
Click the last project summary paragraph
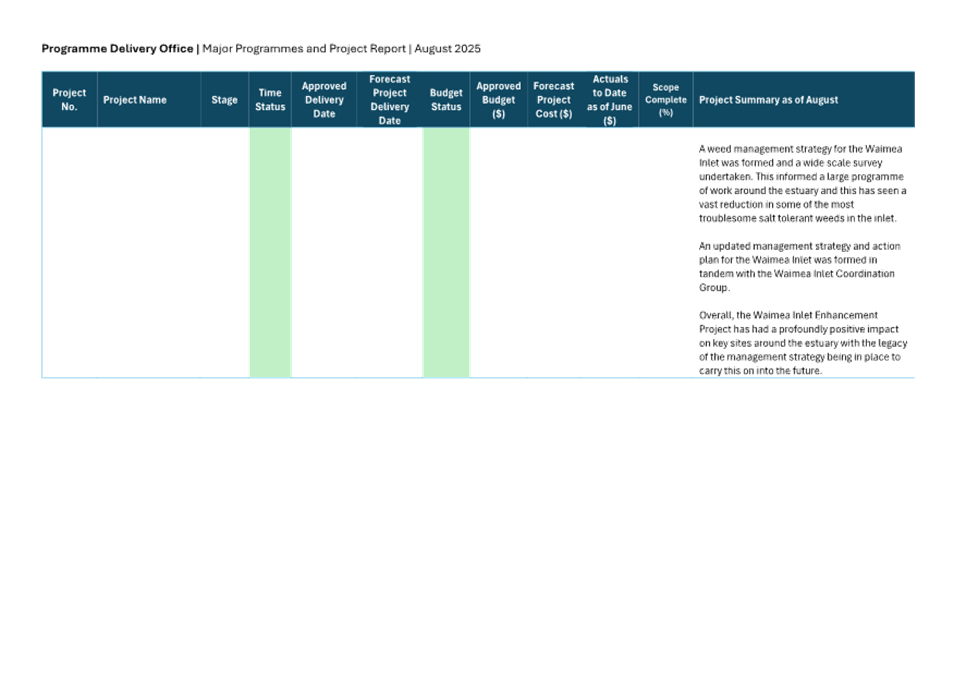tap(802, 343)
